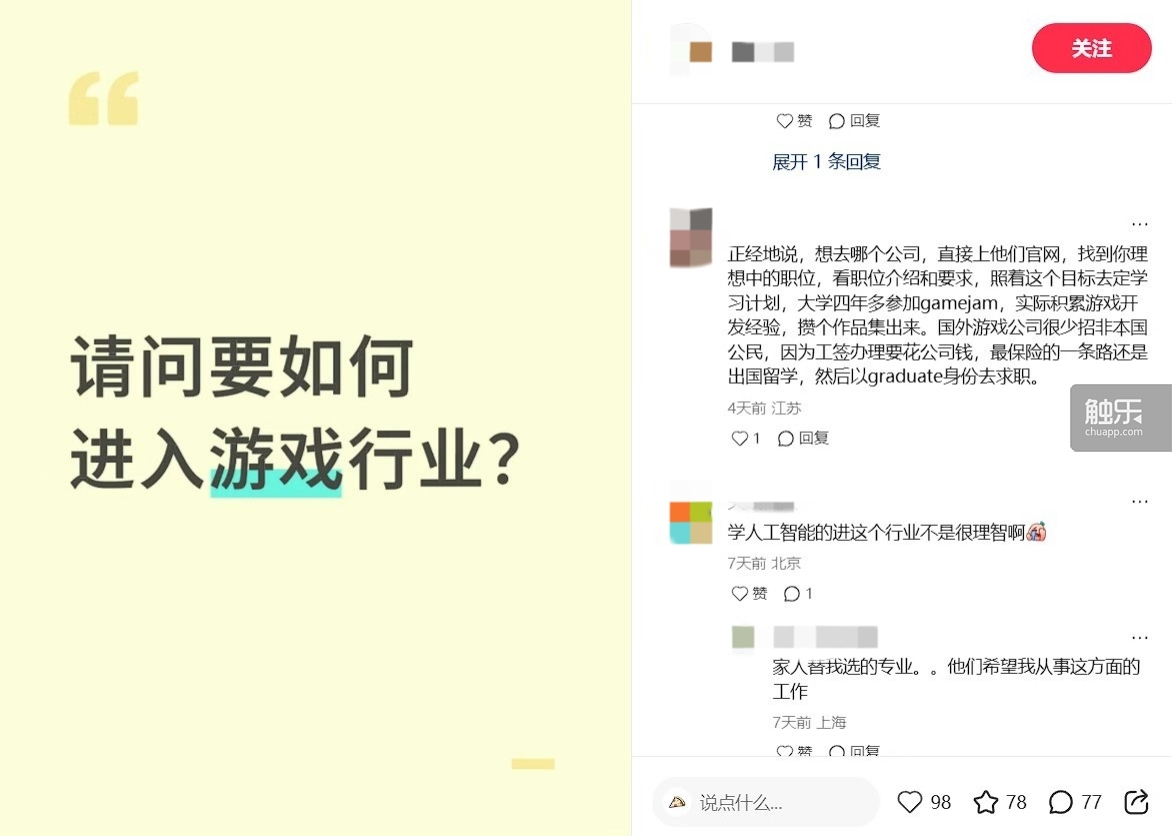Click the colorful avatar of the Beijing commenter

pos(691,522)
